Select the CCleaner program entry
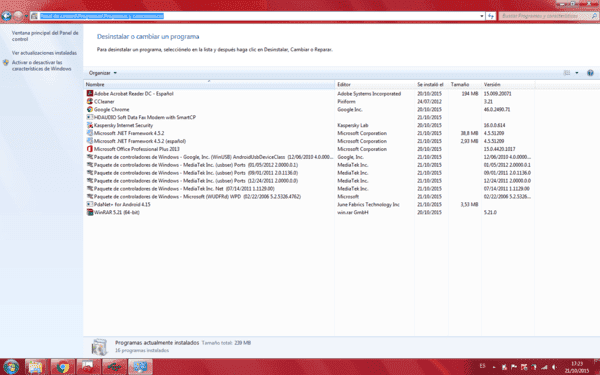The image size is (600, 375). click(x=104, y=101)
